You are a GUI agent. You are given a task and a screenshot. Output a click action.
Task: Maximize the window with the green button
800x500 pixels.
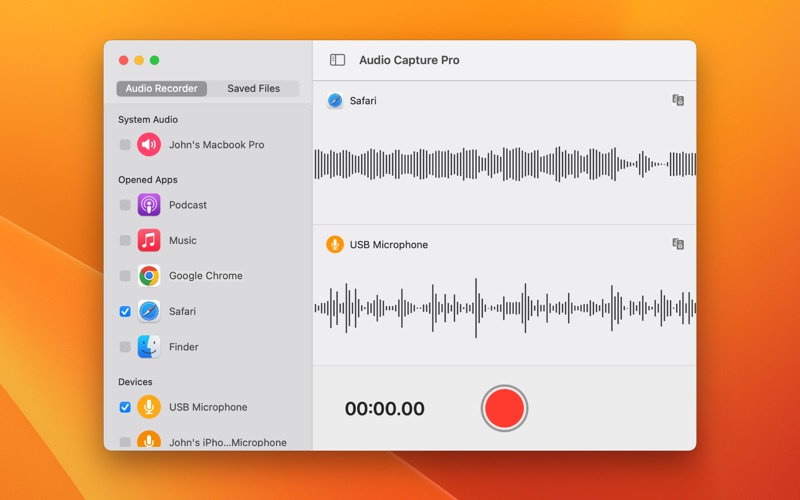pos(155,60)
